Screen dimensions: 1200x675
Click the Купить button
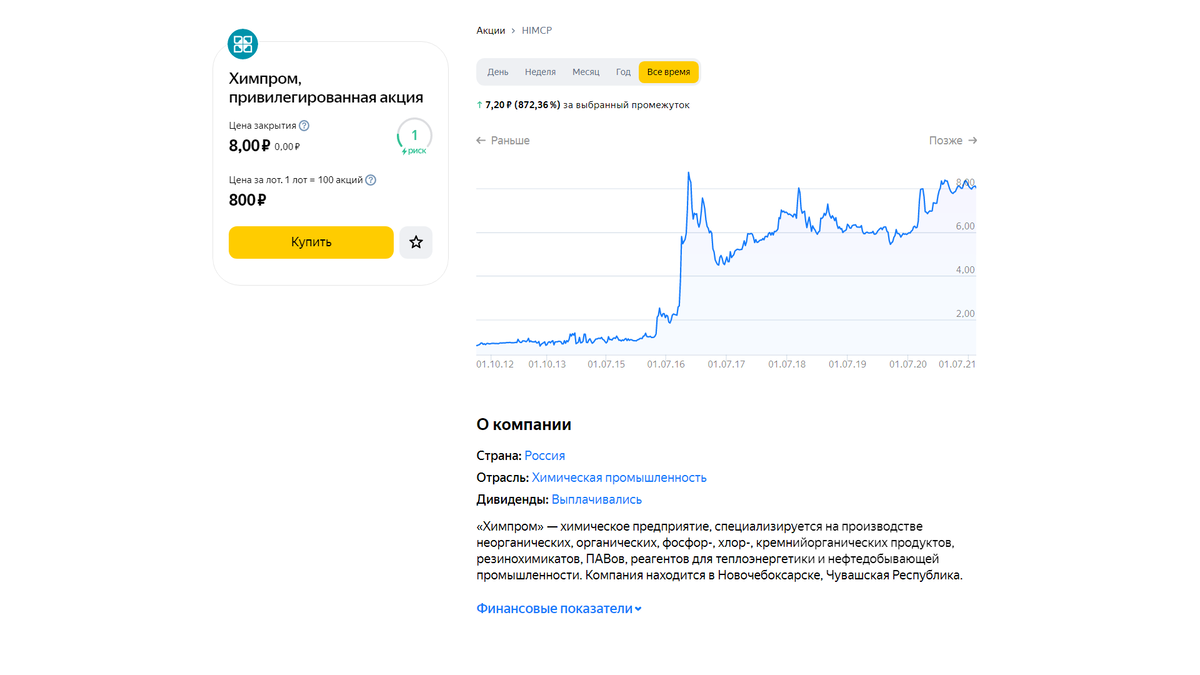tap(311, 242)
